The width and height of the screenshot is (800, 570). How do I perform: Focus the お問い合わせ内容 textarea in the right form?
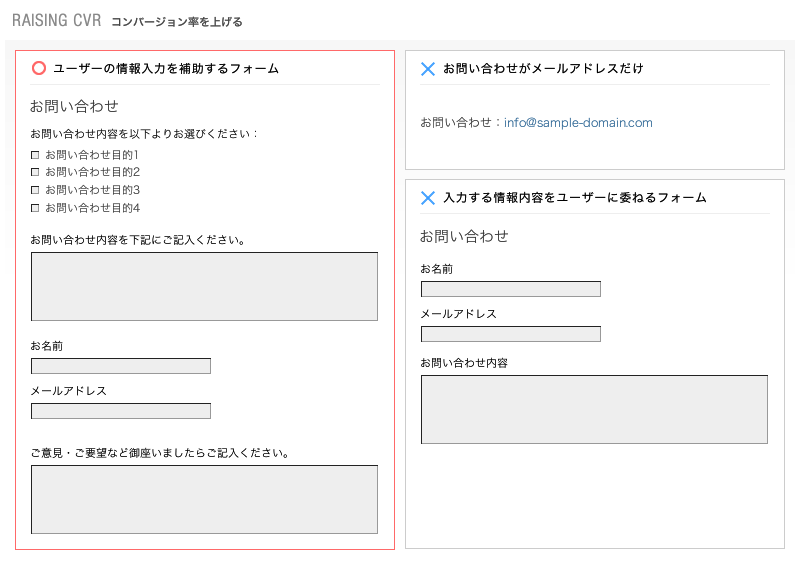(x=594, y=409)
